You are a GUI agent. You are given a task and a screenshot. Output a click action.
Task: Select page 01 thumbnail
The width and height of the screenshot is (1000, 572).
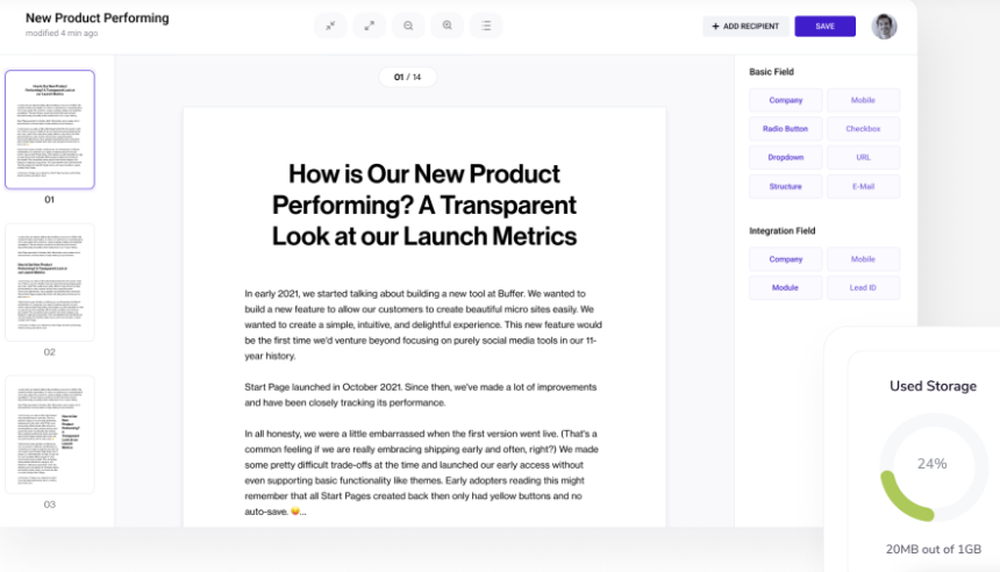coord(50,129)
